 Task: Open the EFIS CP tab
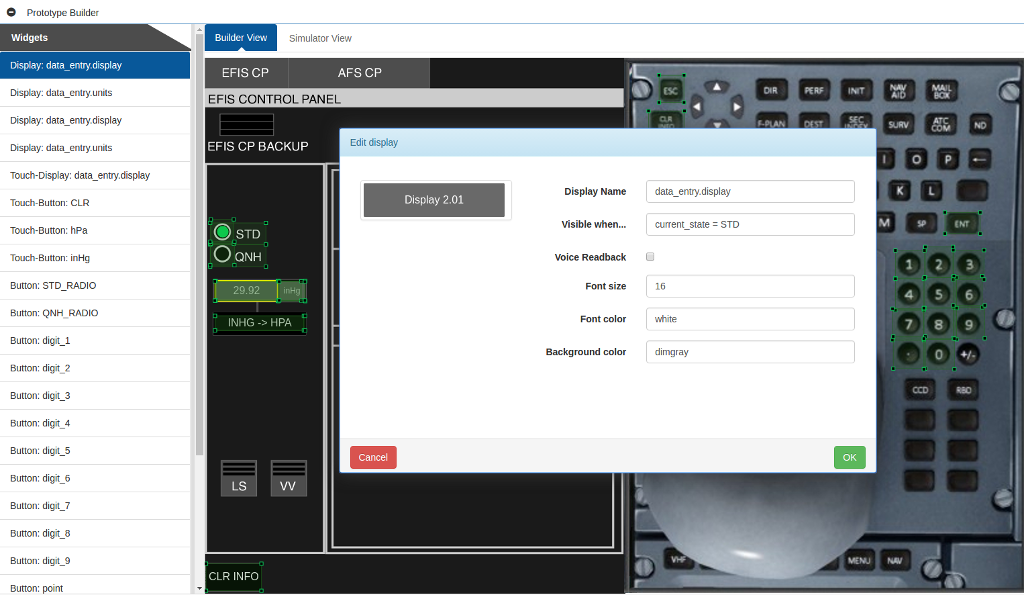pyautogui.click(x=246, y=72)
